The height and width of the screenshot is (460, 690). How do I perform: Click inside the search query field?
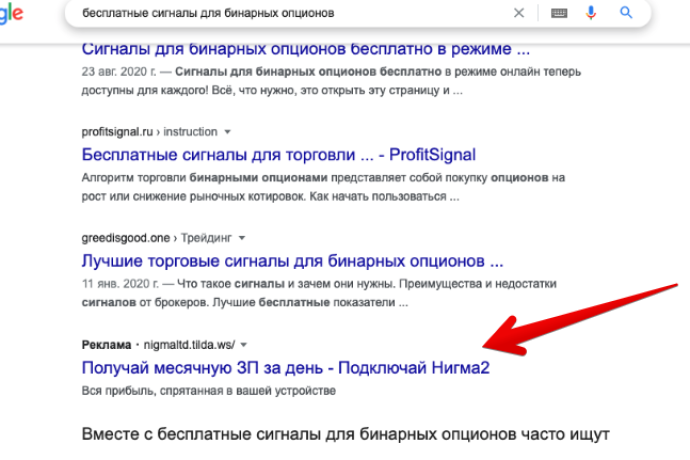290,13
